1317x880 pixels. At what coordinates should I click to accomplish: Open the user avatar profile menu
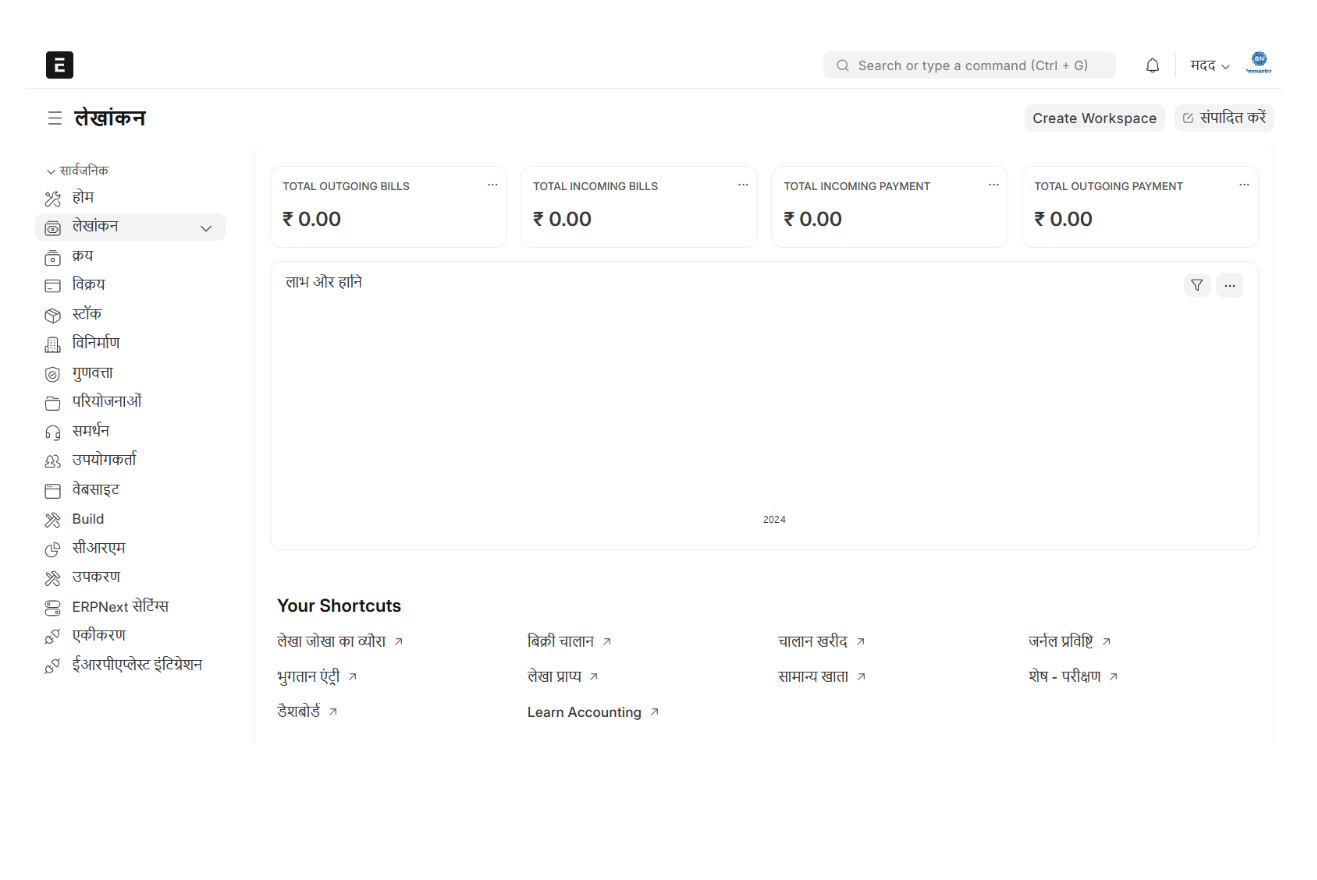pos(1258,64)
